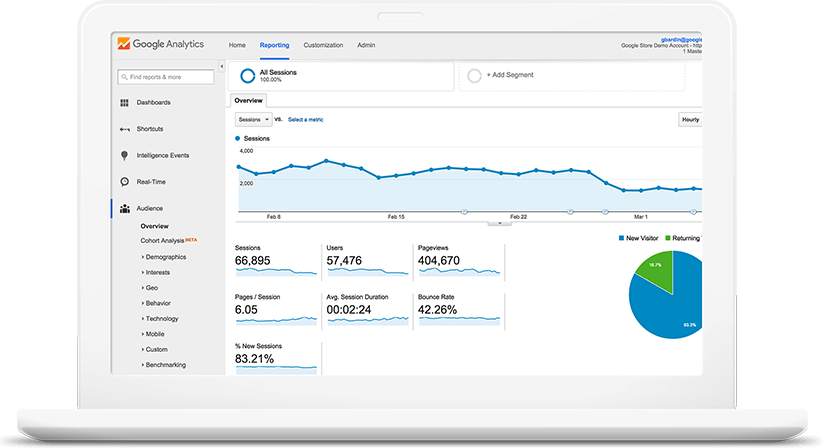Open the Admin tab

(x=366, y=45)
